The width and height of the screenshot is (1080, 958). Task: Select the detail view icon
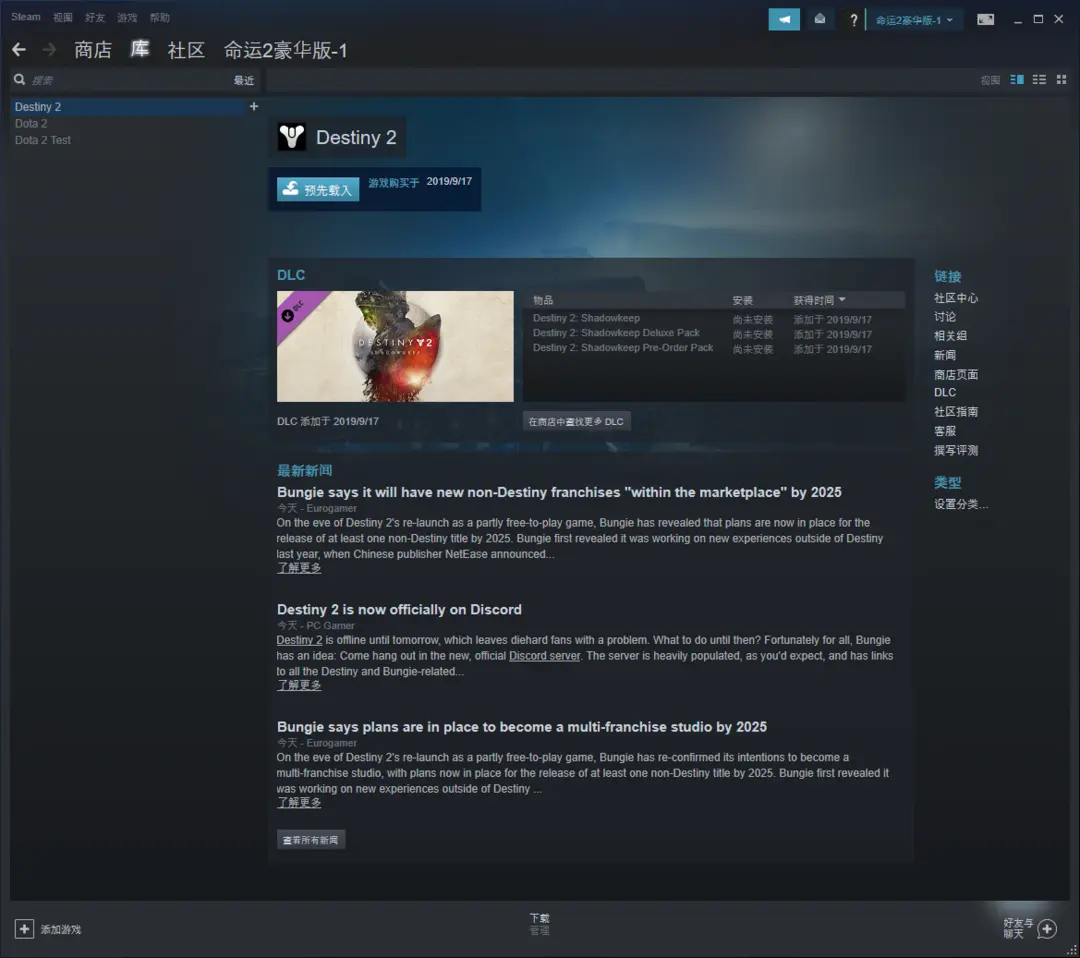(x=1017, y=80)
